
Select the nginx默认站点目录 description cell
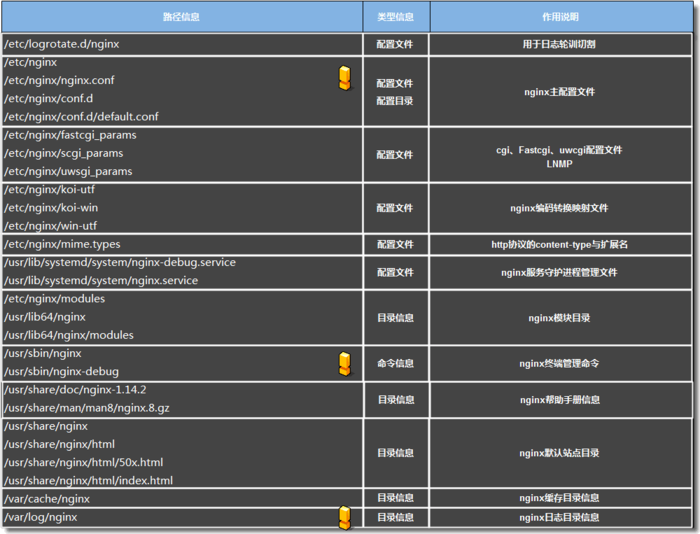560,453
